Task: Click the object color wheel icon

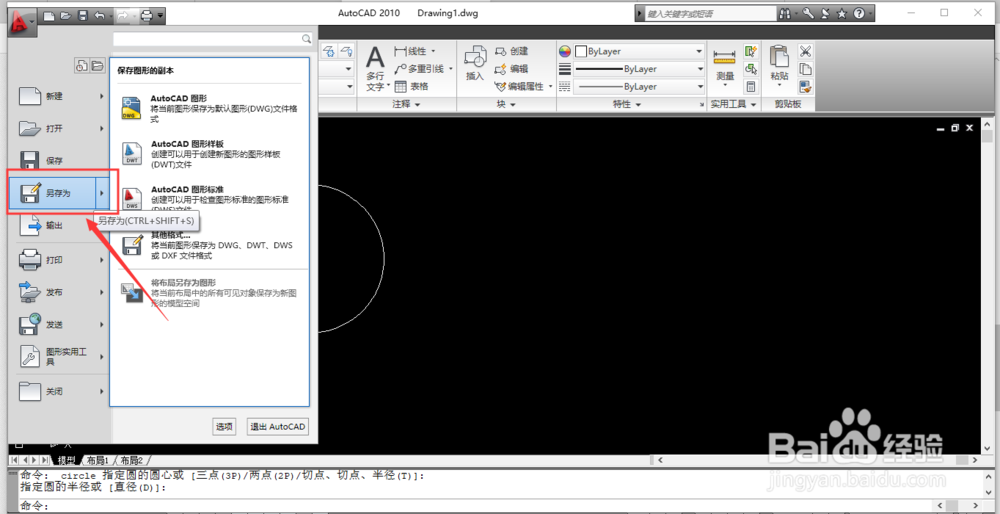Action: pyautogui.click(x=565, y=51)
